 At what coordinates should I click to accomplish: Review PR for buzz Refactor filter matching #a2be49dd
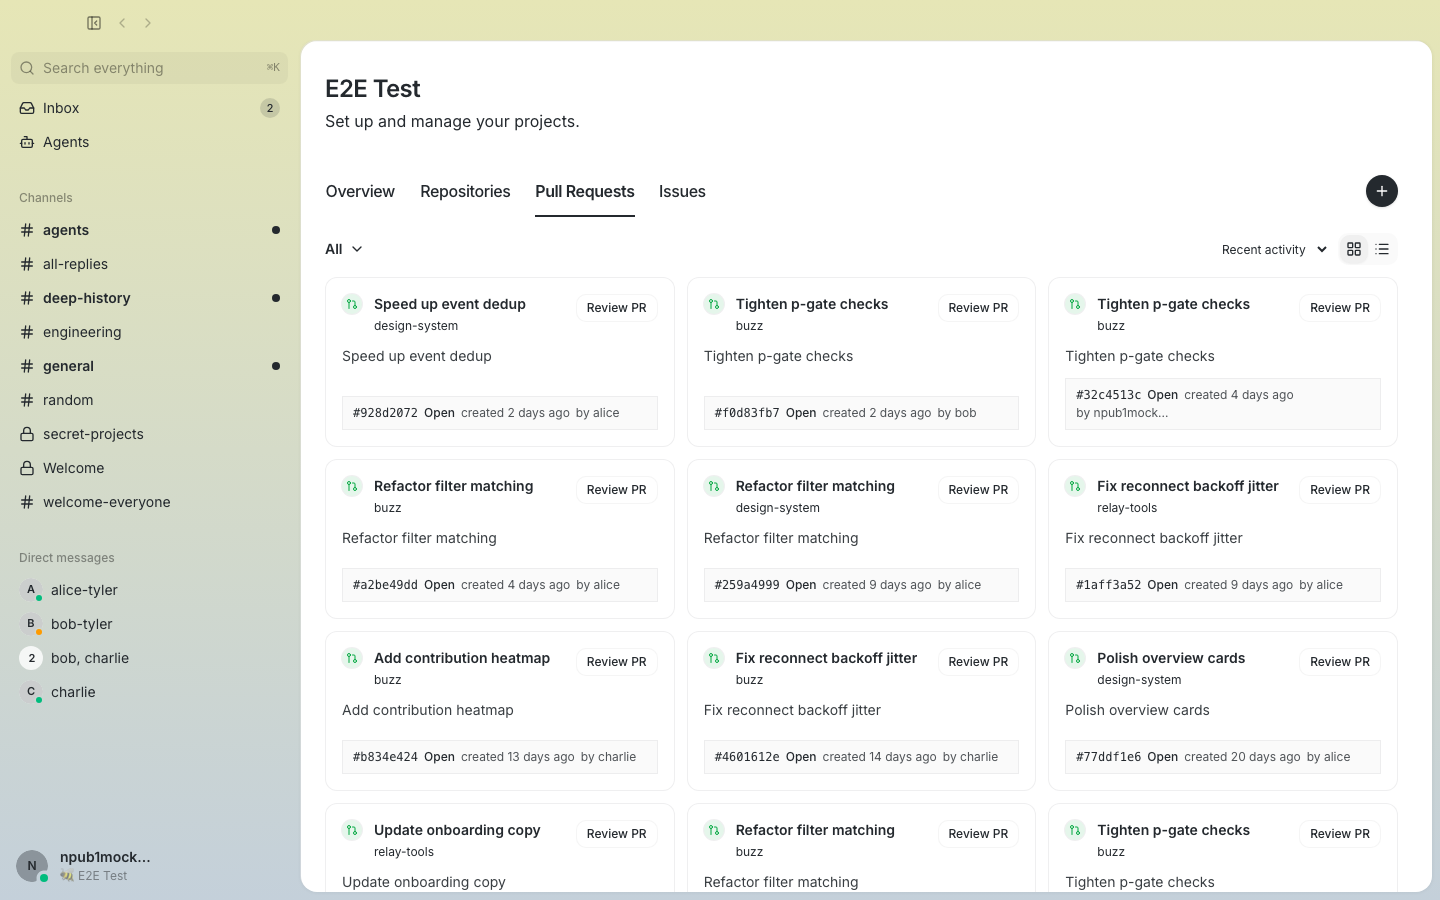[x=616, y=490]
